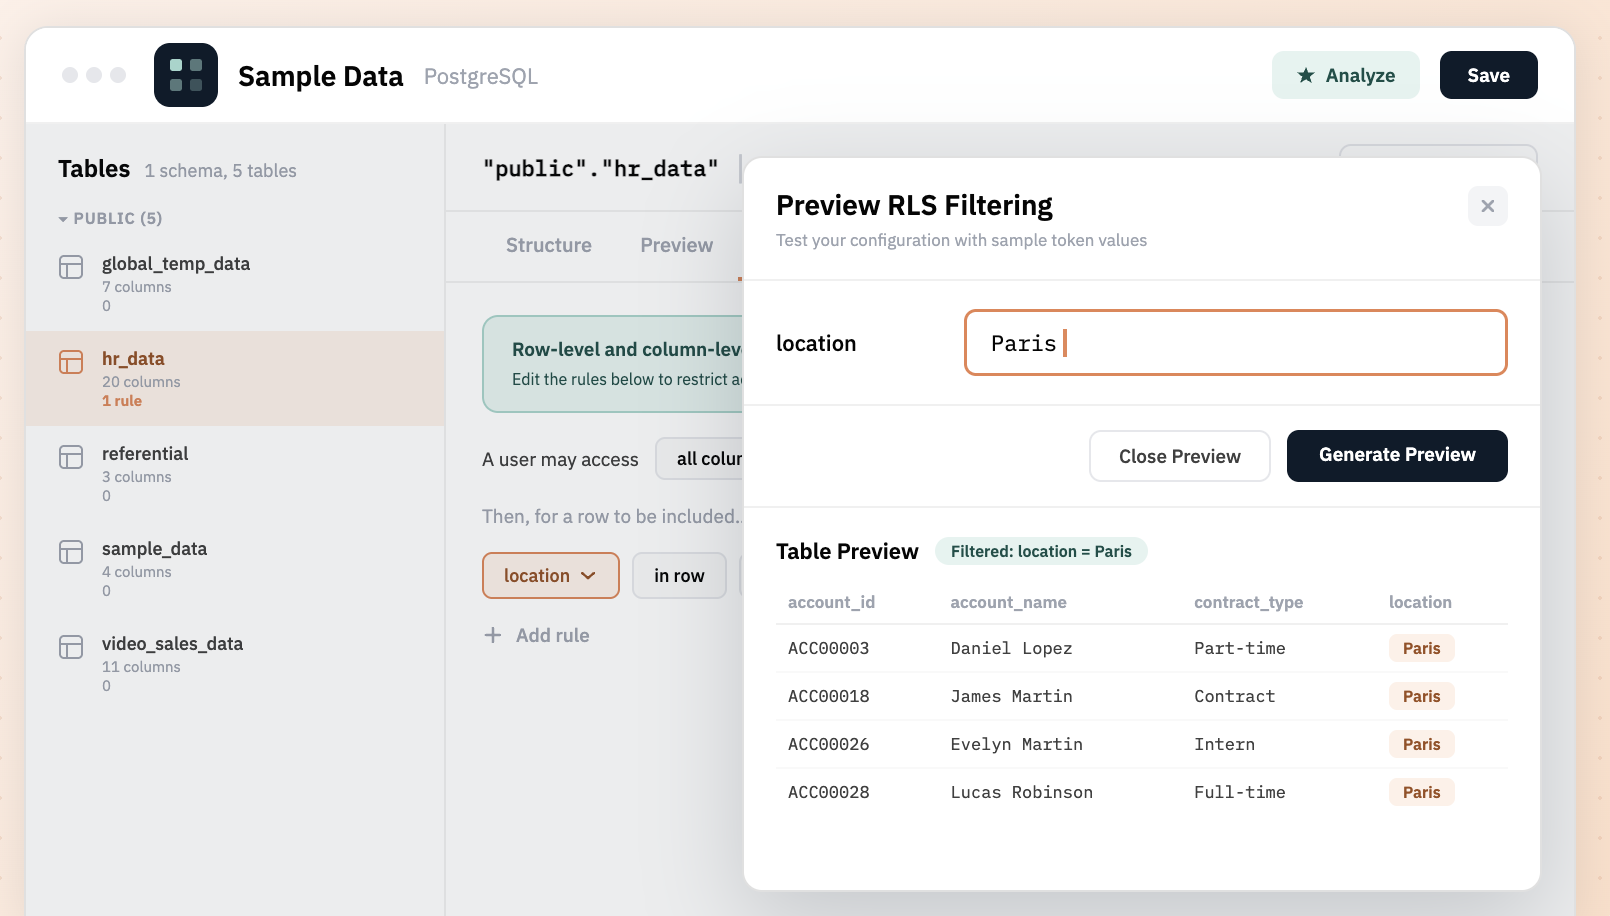Screen dimensions: 1610x916
Task: Click the contract_type column header
Action: [x=1248, y=602]
